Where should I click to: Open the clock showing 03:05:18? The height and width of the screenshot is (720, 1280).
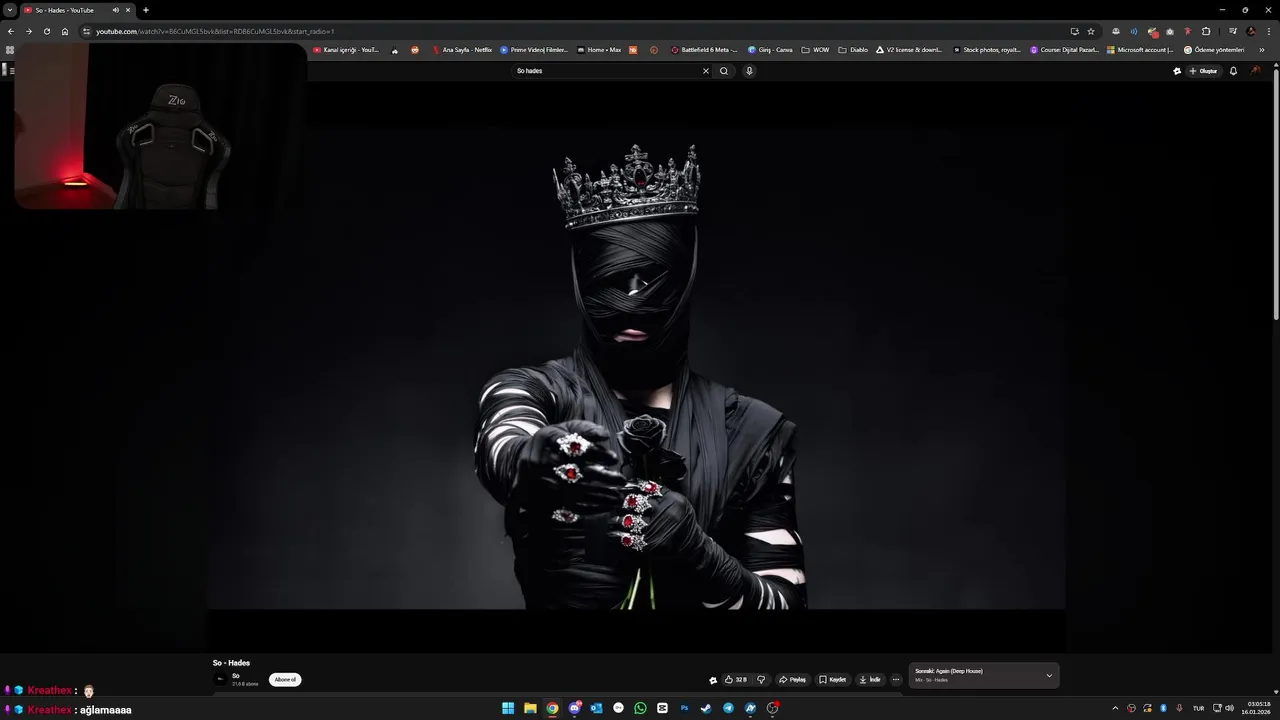1258,708
